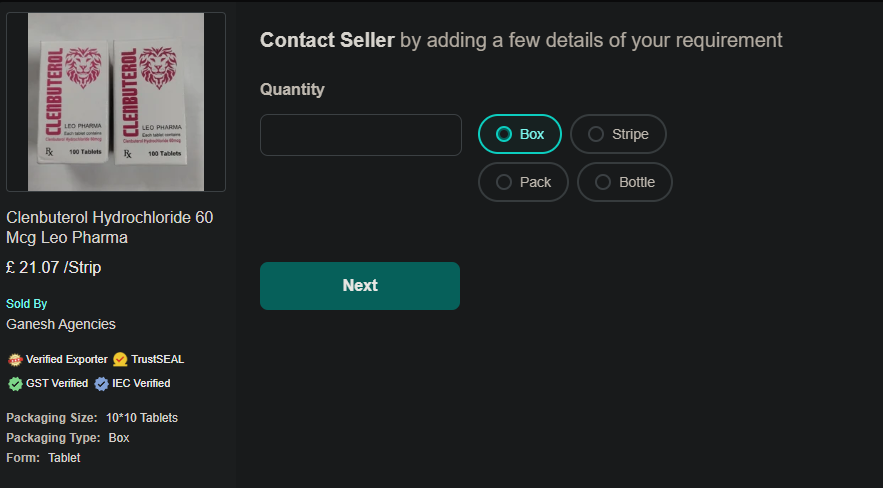Click the Verified Exporter badge icon

tap(15, 359)
